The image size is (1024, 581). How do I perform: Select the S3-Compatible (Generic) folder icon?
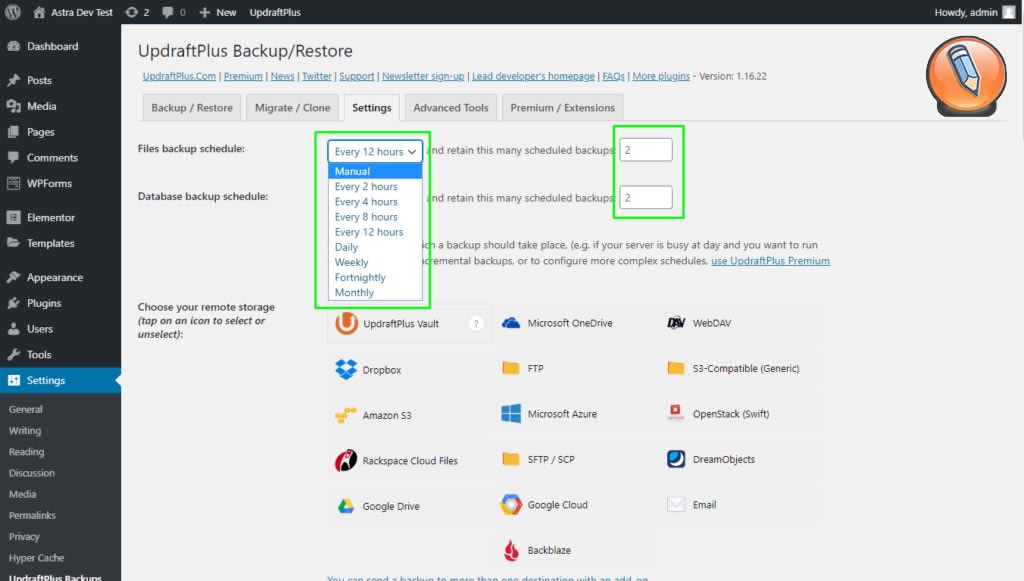676,368
